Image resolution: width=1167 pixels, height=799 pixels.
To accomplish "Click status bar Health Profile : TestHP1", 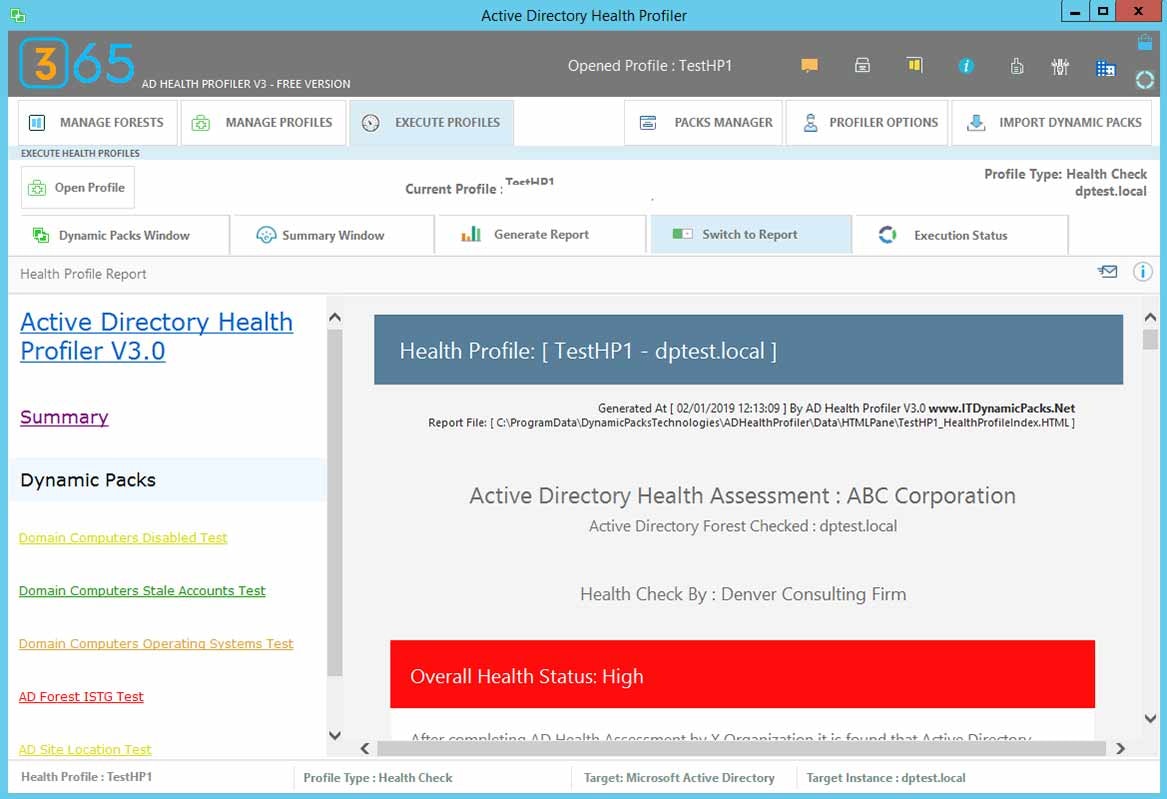I will [86, 777].
